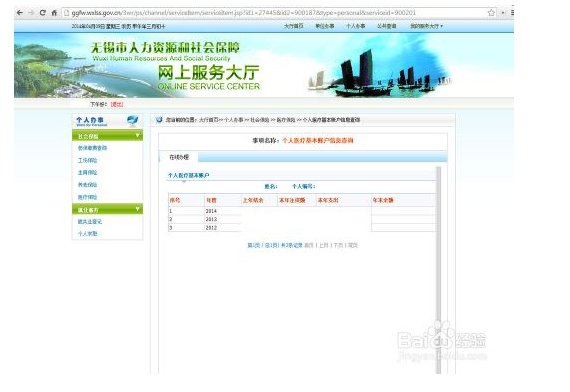The height and width of the screenshot is (392, 570).
Task: Open 个人求职 in the sidebar
Action: tap(88, 233)
